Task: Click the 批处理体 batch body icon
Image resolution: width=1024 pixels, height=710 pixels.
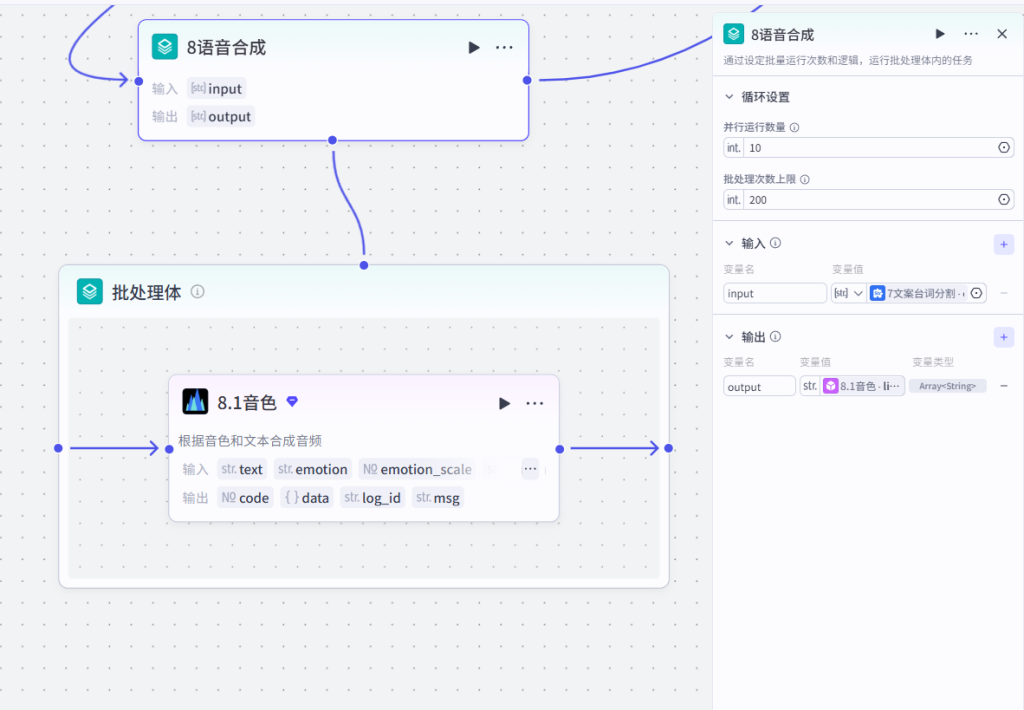Action: (89, 291)
